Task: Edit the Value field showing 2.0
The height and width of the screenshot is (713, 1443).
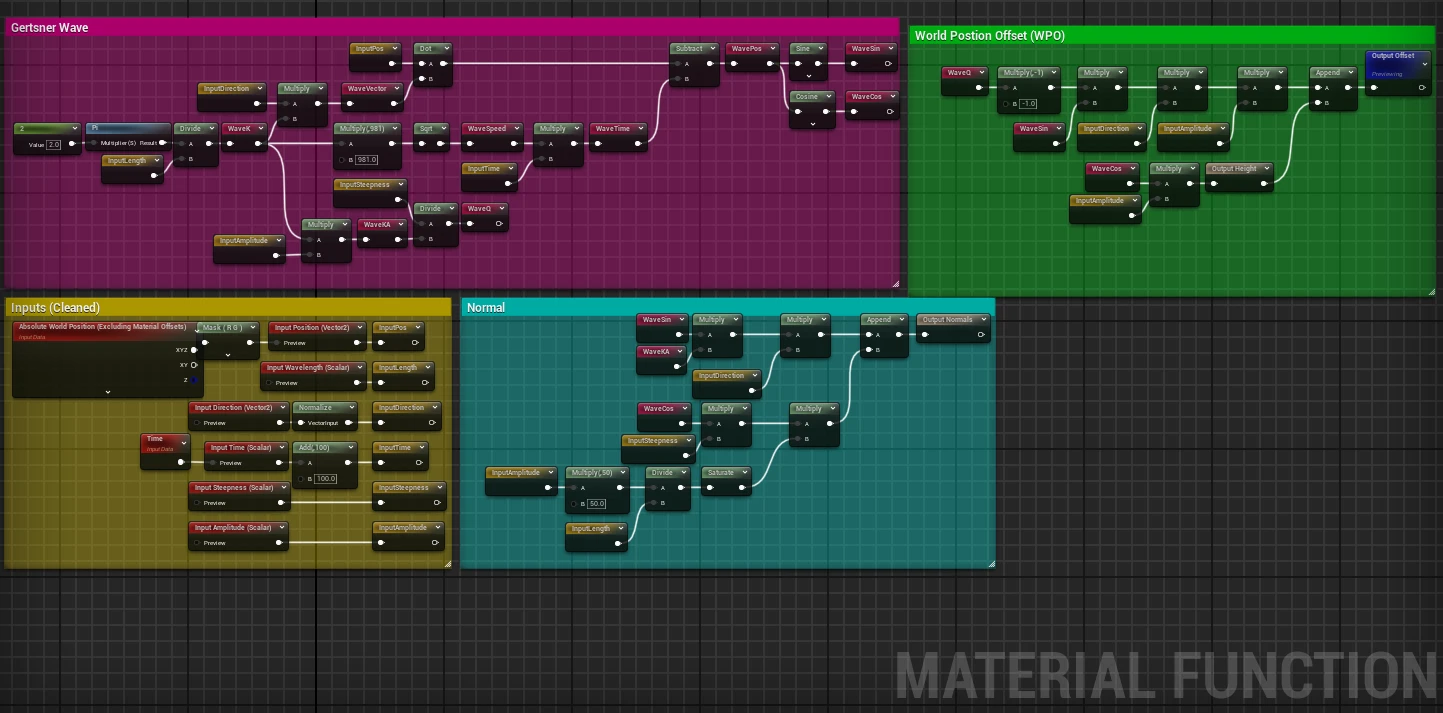Action: (x=54, y=144)
